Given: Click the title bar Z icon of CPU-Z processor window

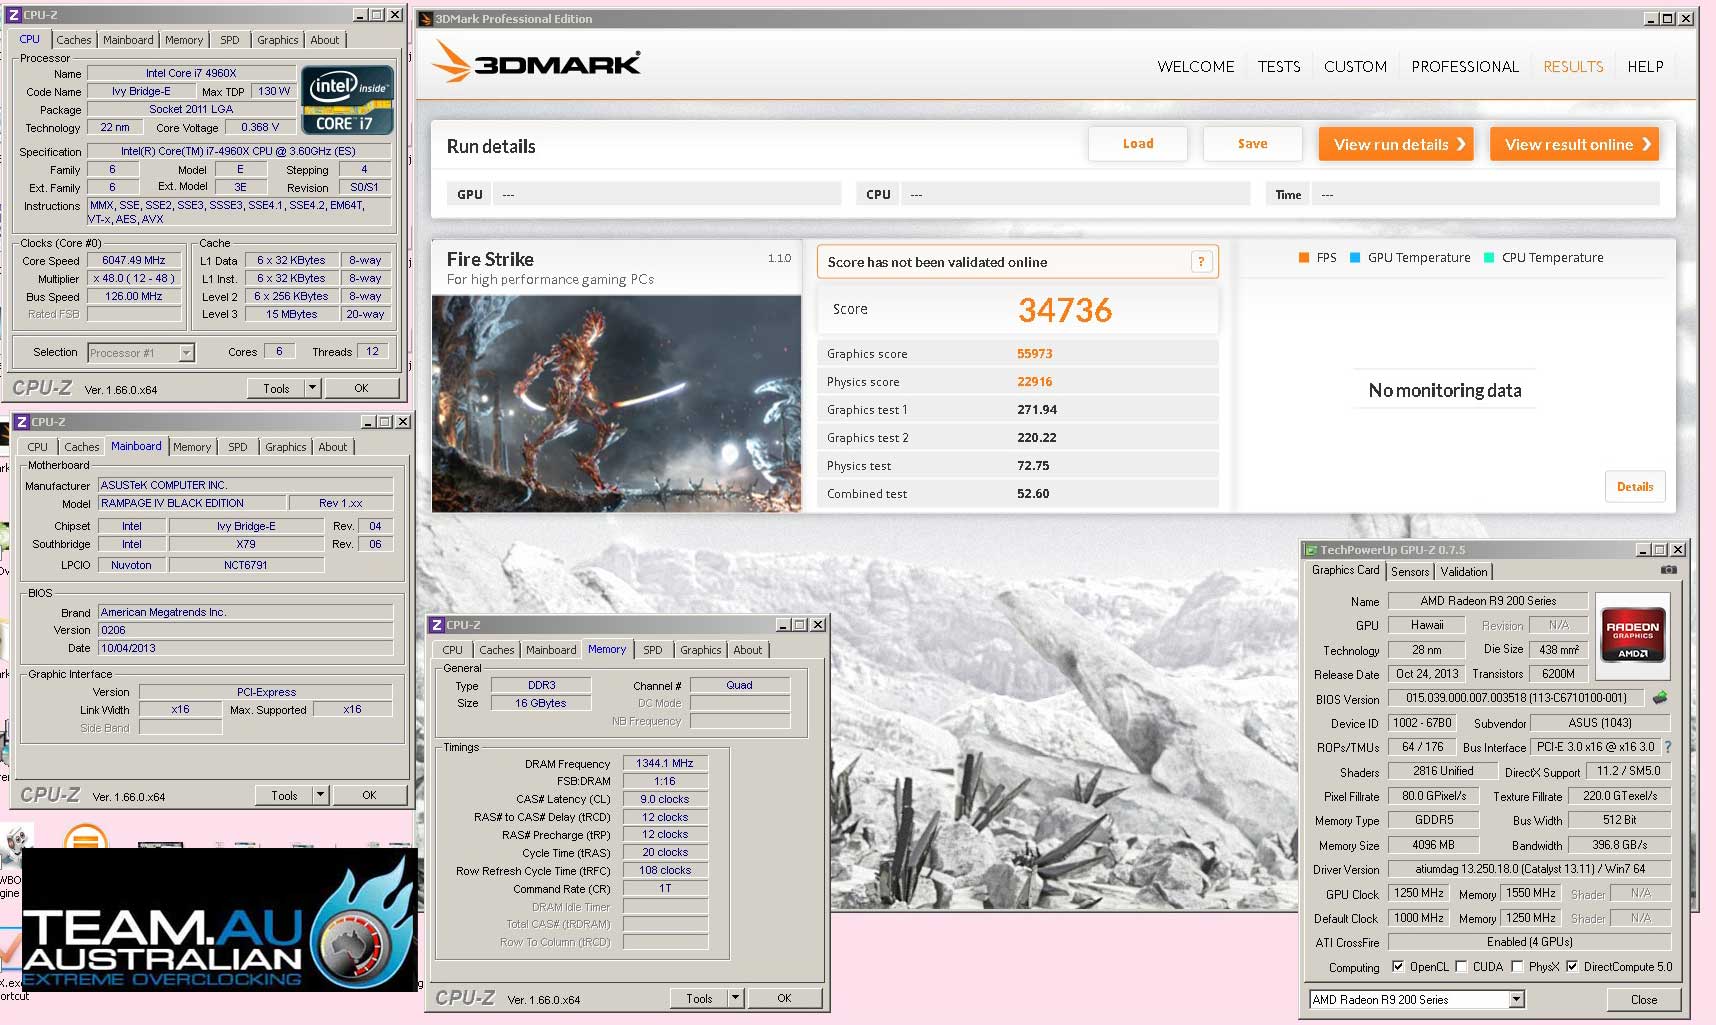Looking at the screenshot, I should (x=14, y=15).
